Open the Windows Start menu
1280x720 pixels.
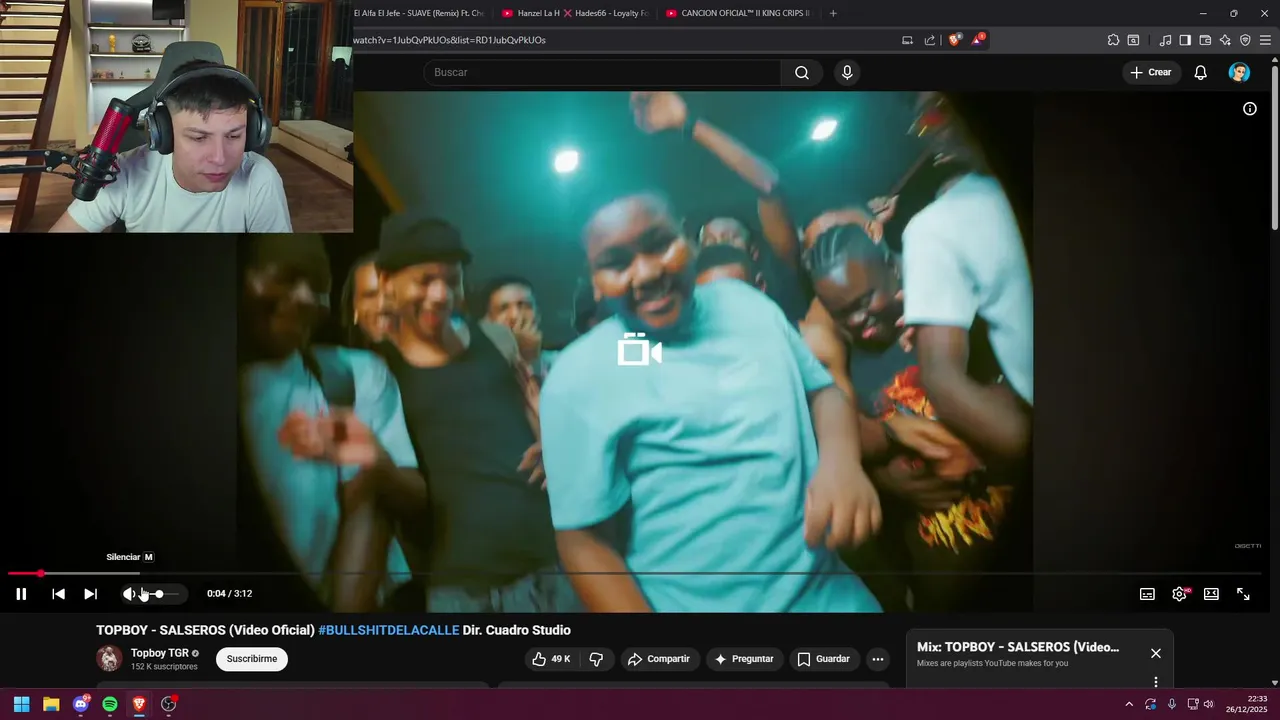(x=21, y=704)
